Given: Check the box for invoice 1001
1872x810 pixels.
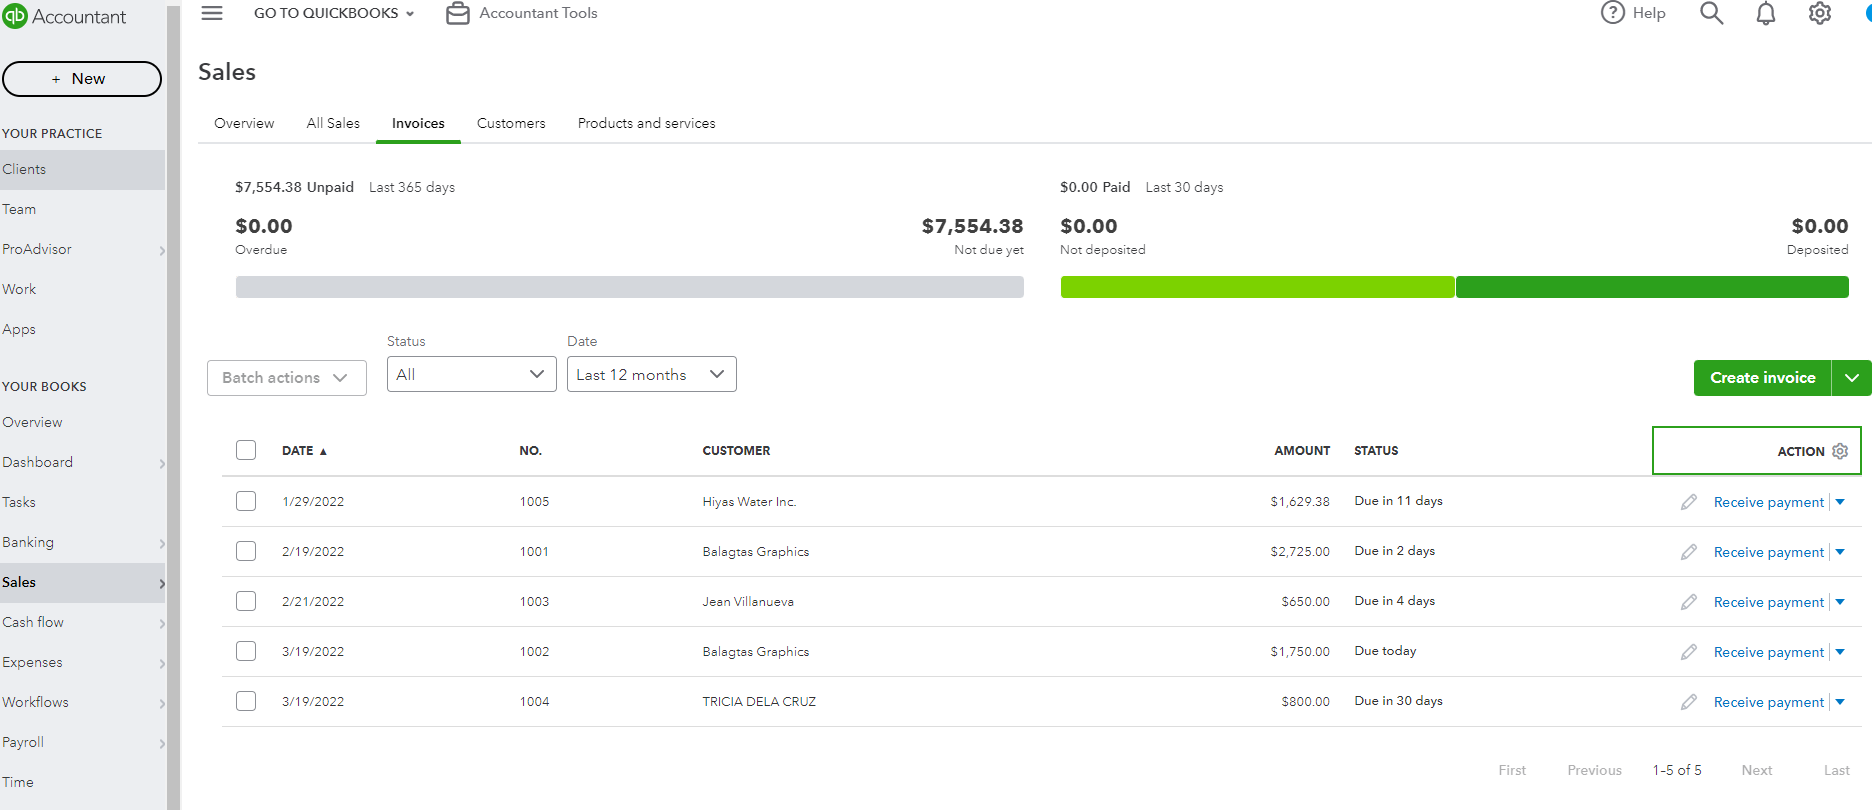Looking at the screenshot, I should [246, 551].
